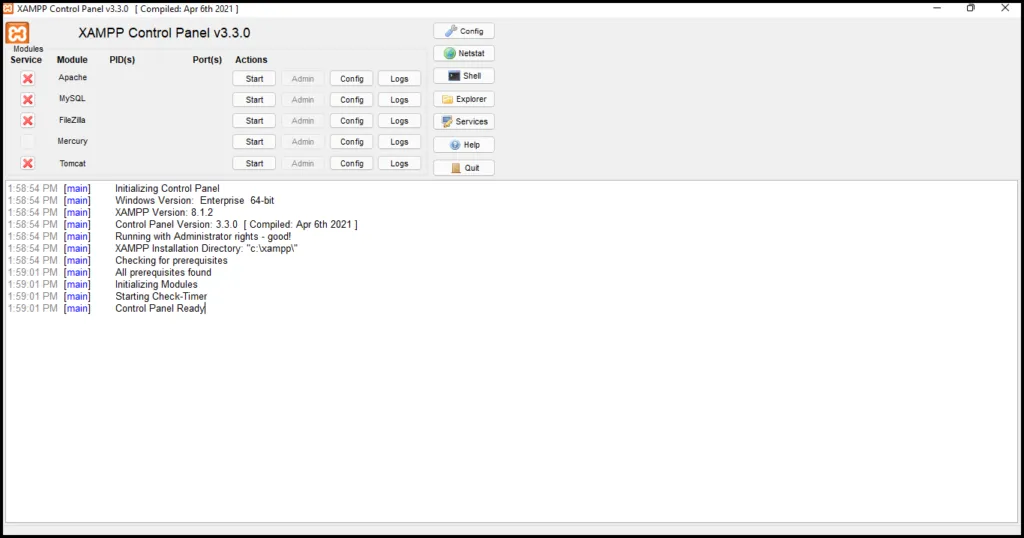Viewport: 1024px width, 538px height.
Task: Open Tomcat Logs menu
Action: (399, 163)
